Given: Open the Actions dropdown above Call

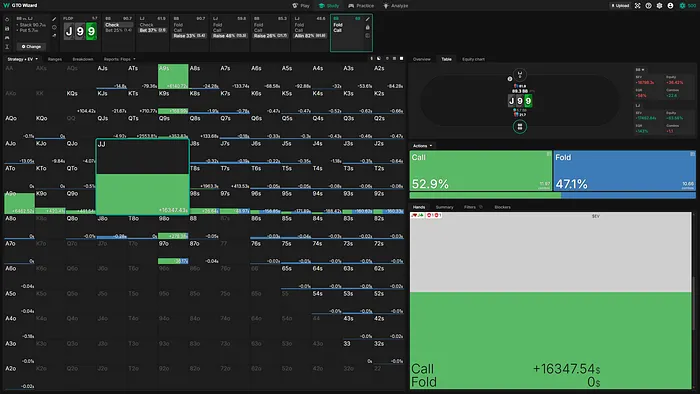Looking at the screenshot, I should pos(422,145).
